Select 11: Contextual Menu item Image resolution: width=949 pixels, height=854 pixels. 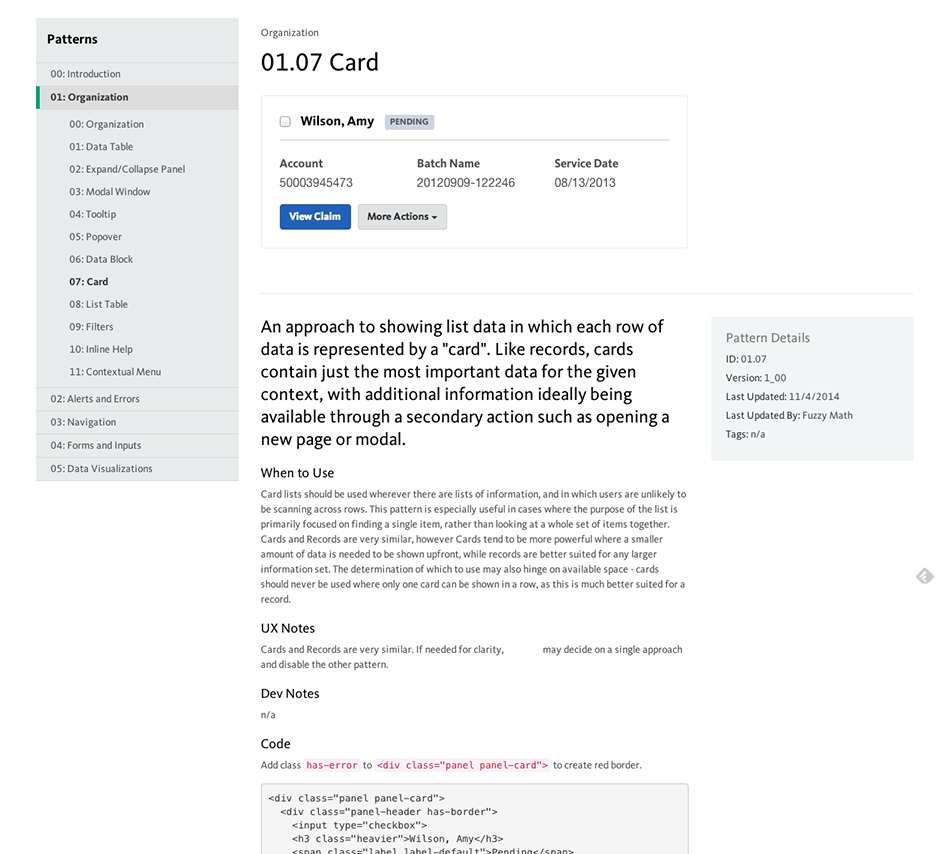pyautogui.click(x=115, y=372)
